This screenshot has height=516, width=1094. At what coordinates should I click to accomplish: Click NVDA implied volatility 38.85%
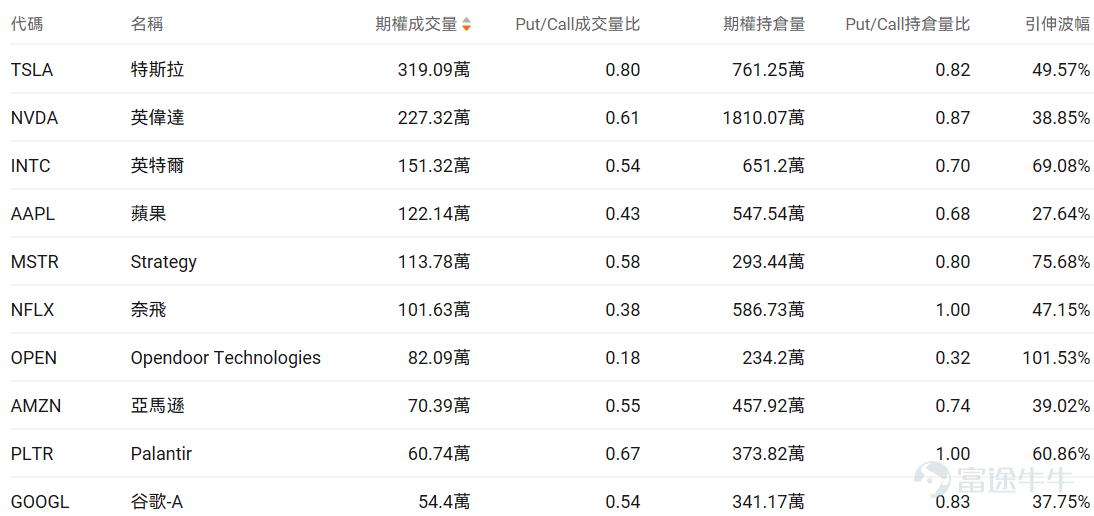(1061, 118)
